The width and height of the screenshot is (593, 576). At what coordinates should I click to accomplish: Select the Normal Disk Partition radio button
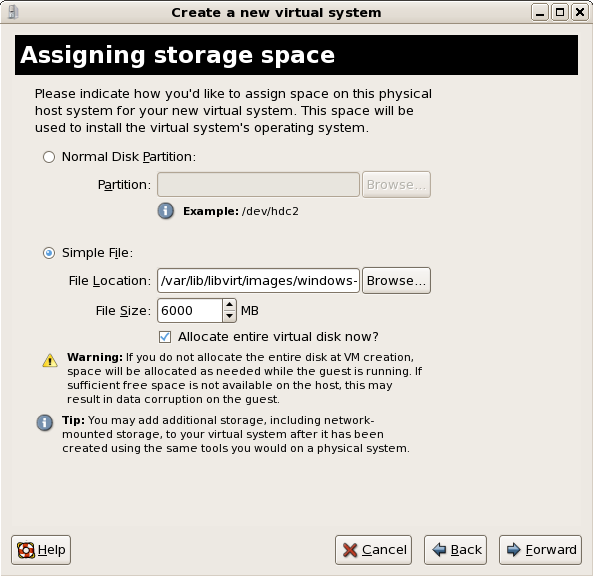pyautogui.click(x=49, y=157)
